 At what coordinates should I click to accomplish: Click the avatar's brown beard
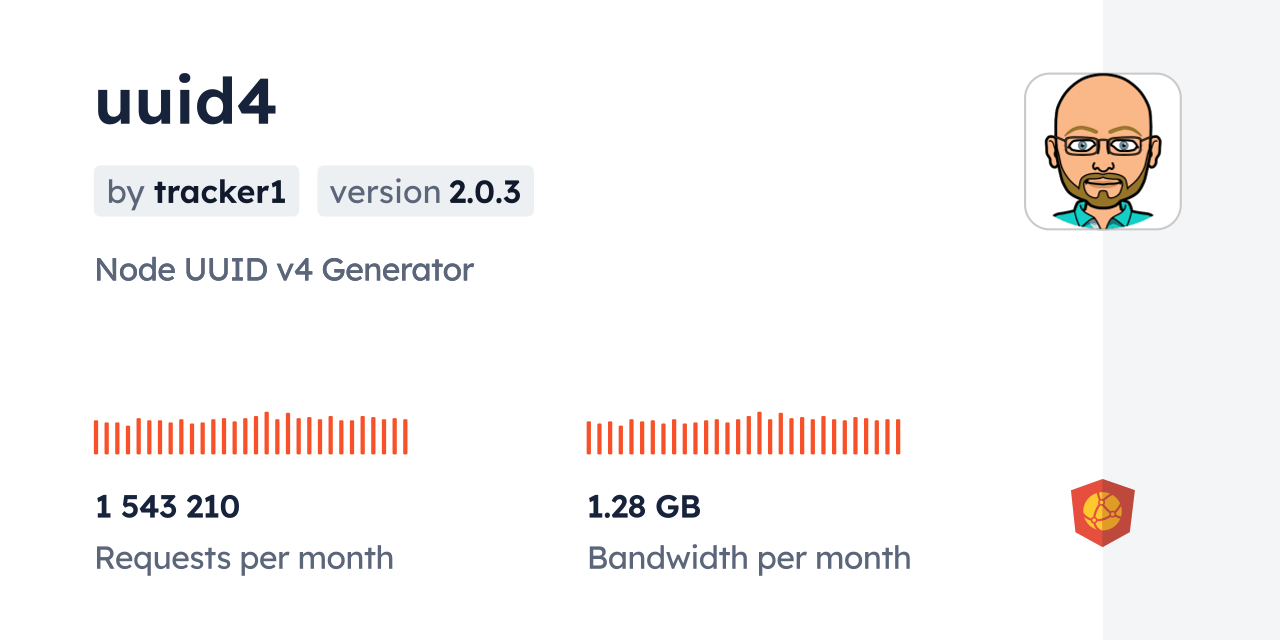[x=1102, y=193]
